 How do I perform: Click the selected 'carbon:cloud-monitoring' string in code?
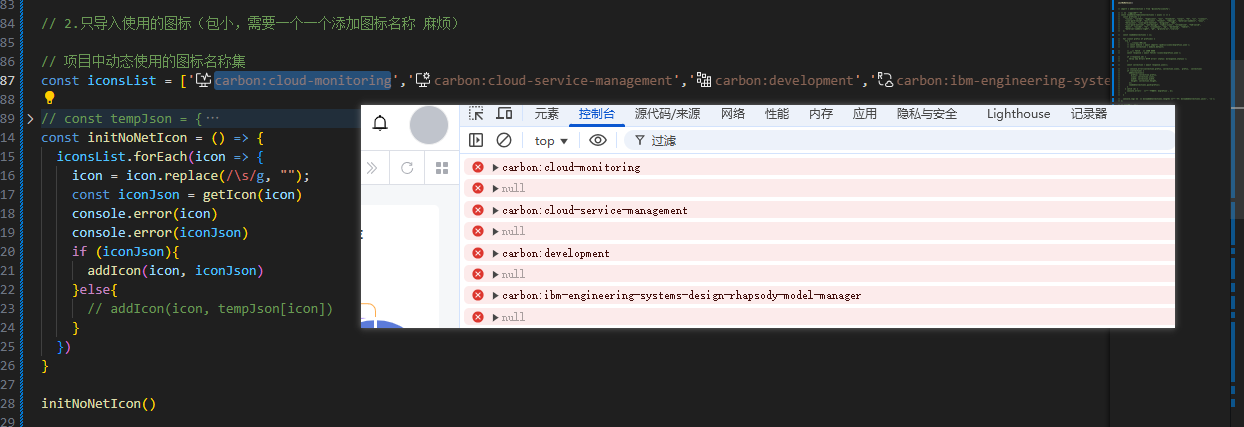pyautogui.click(x=302, y=80)
